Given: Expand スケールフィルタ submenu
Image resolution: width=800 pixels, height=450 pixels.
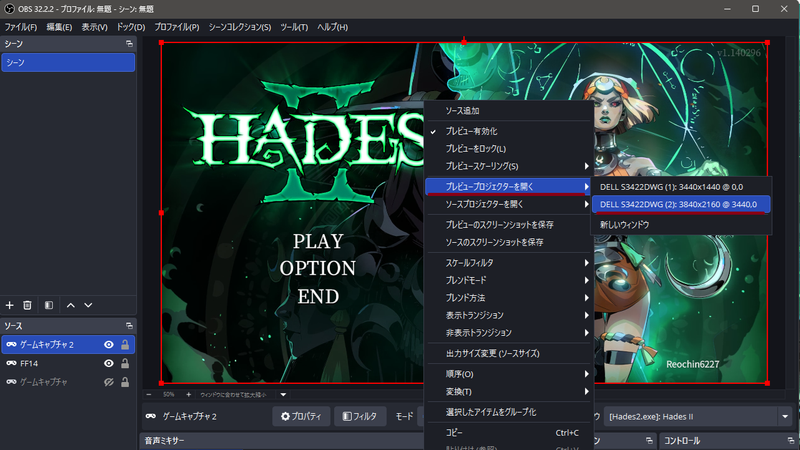Looking at the screenshot, I should point(509,263).
